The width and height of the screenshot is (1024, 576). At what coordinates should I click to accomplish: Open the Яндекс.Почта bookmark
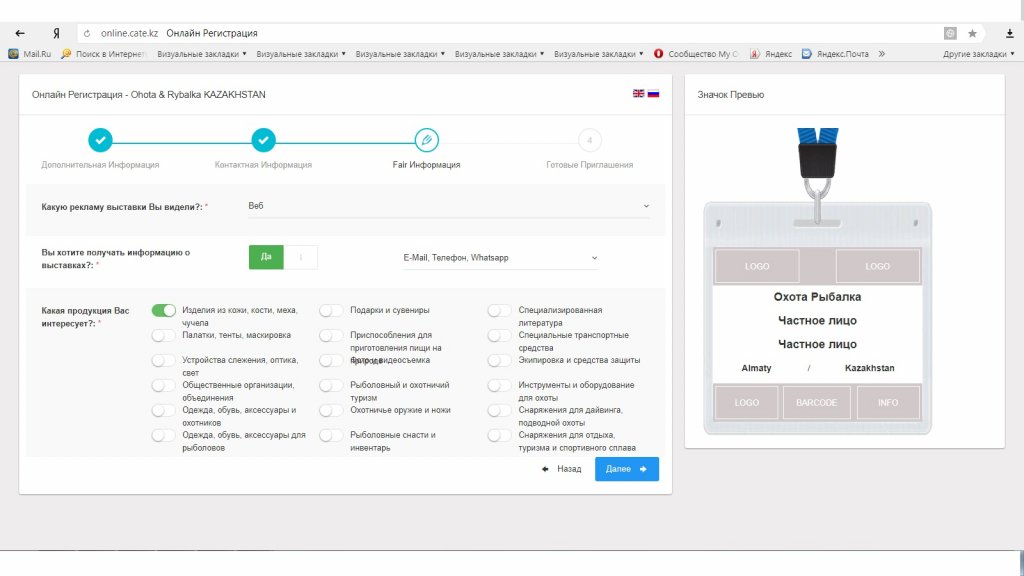835,54
